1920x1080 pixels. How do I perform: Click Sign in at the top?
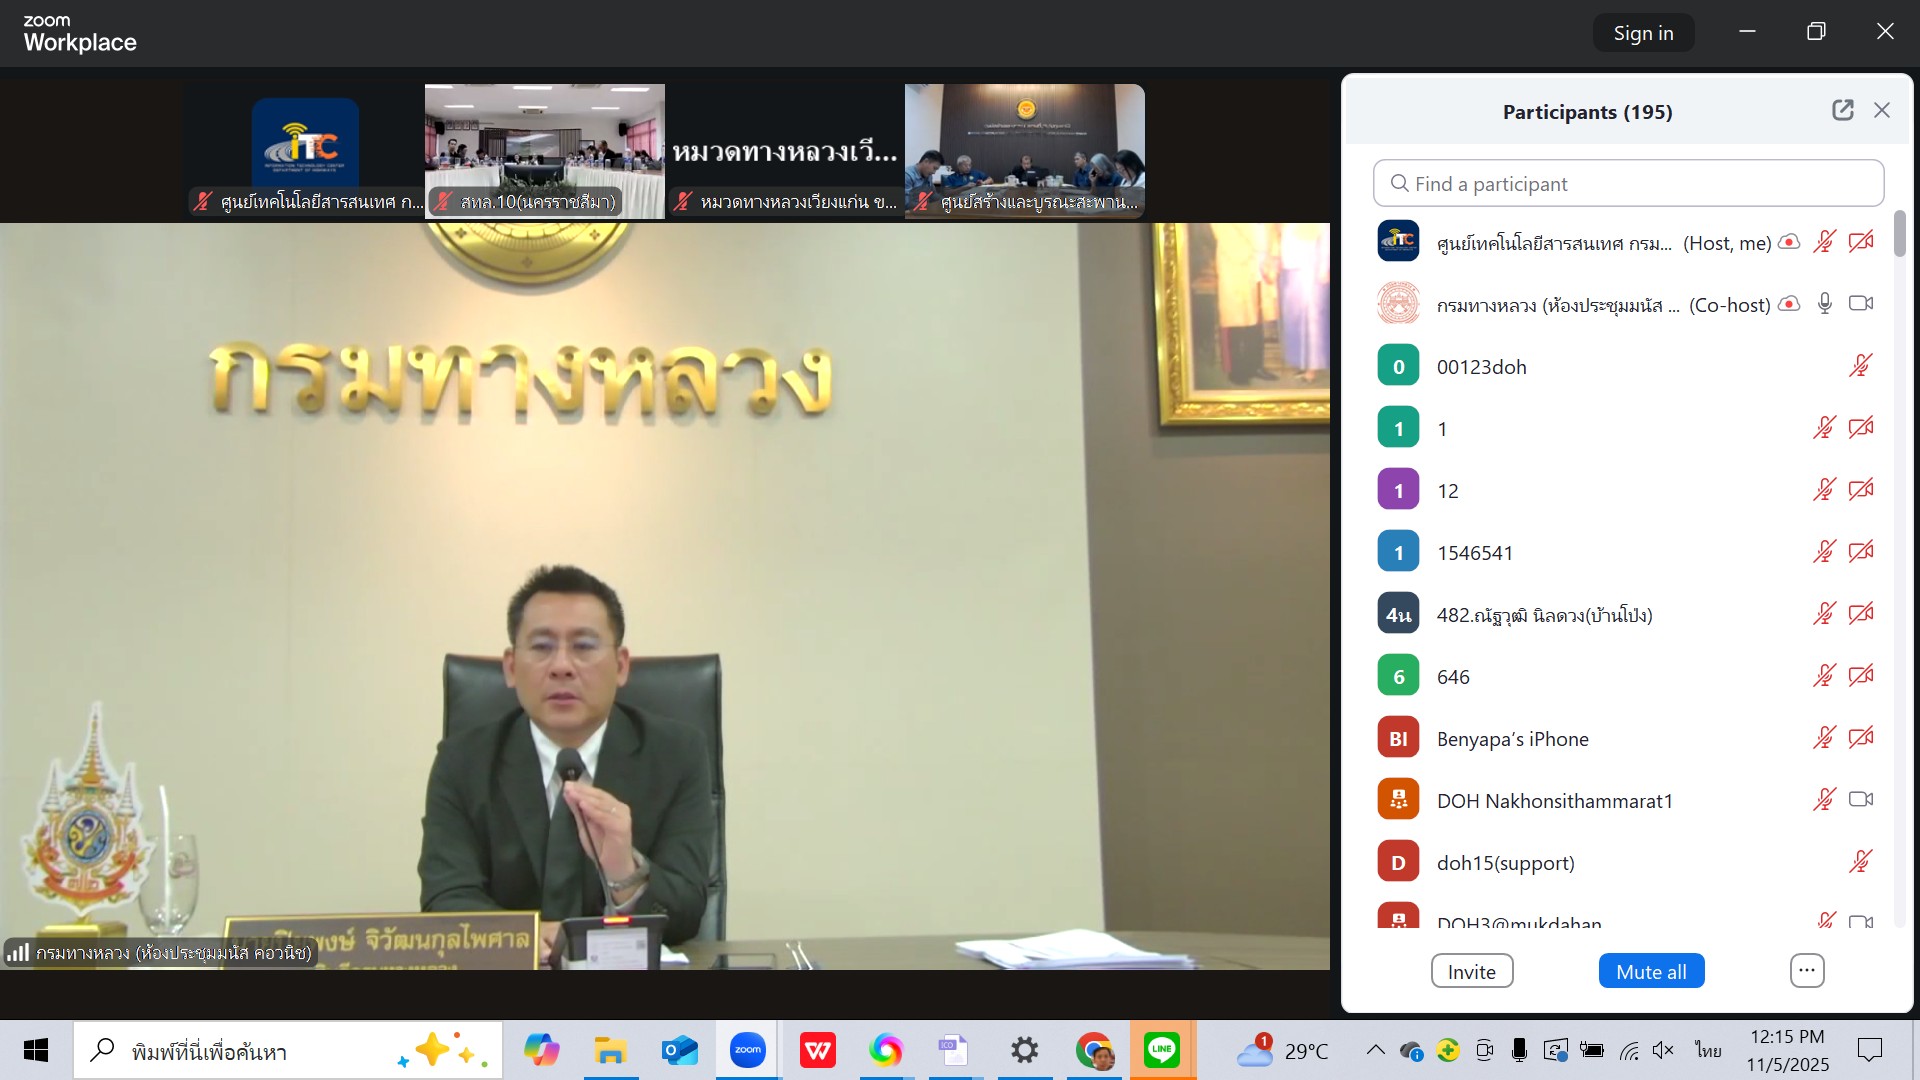point(1643,33)
